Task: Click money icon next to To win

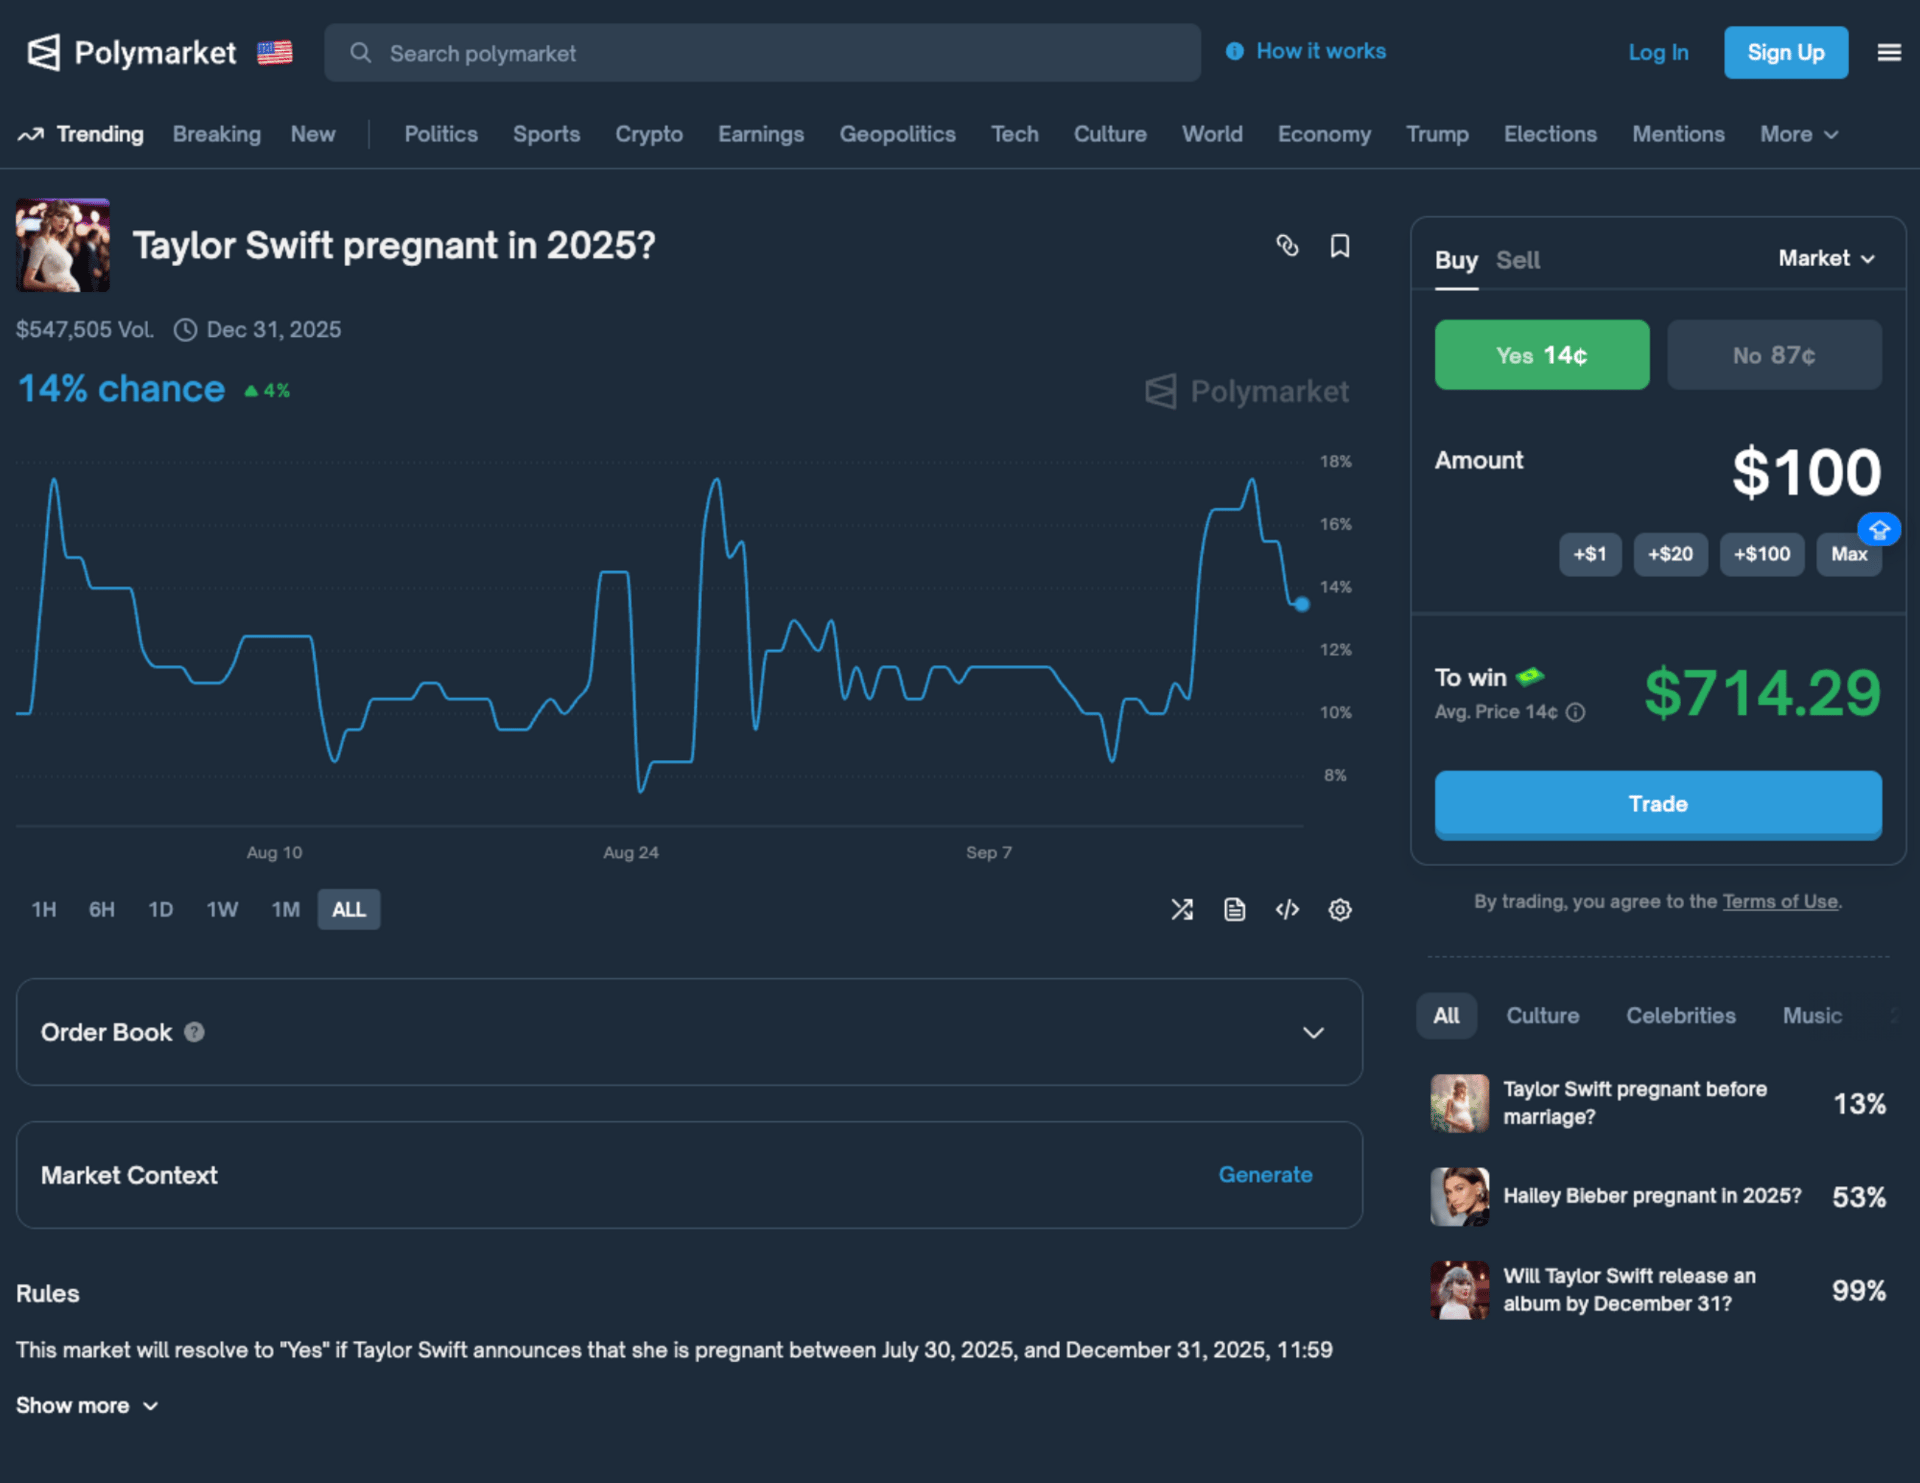Action: tap(1530, 677)
